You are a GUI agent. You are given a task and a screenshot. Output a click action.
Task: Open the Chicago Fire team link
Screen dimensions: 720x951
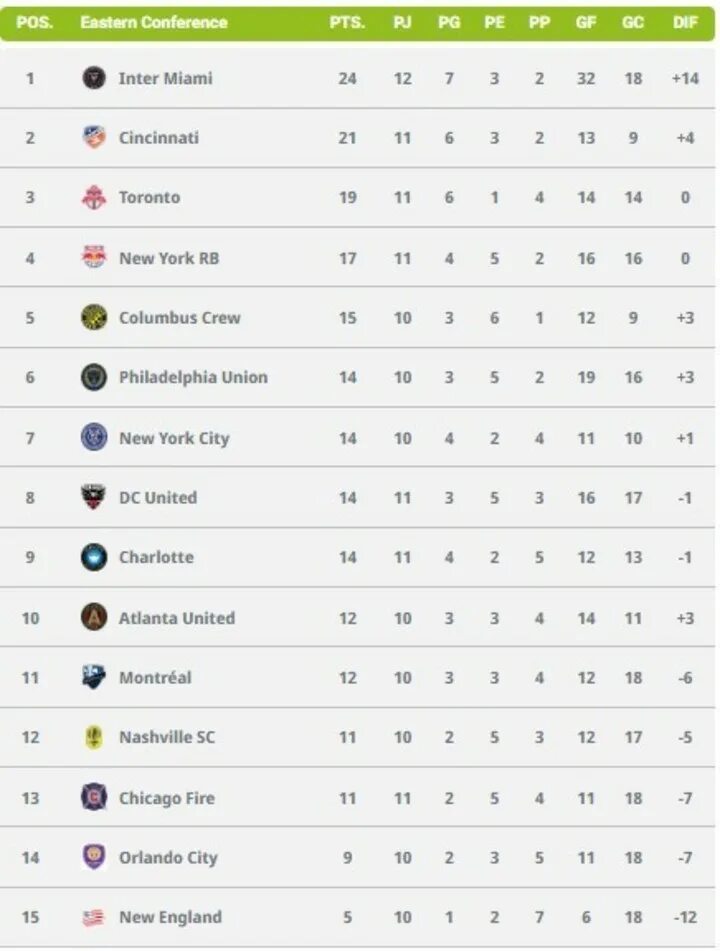coord(167,798)
